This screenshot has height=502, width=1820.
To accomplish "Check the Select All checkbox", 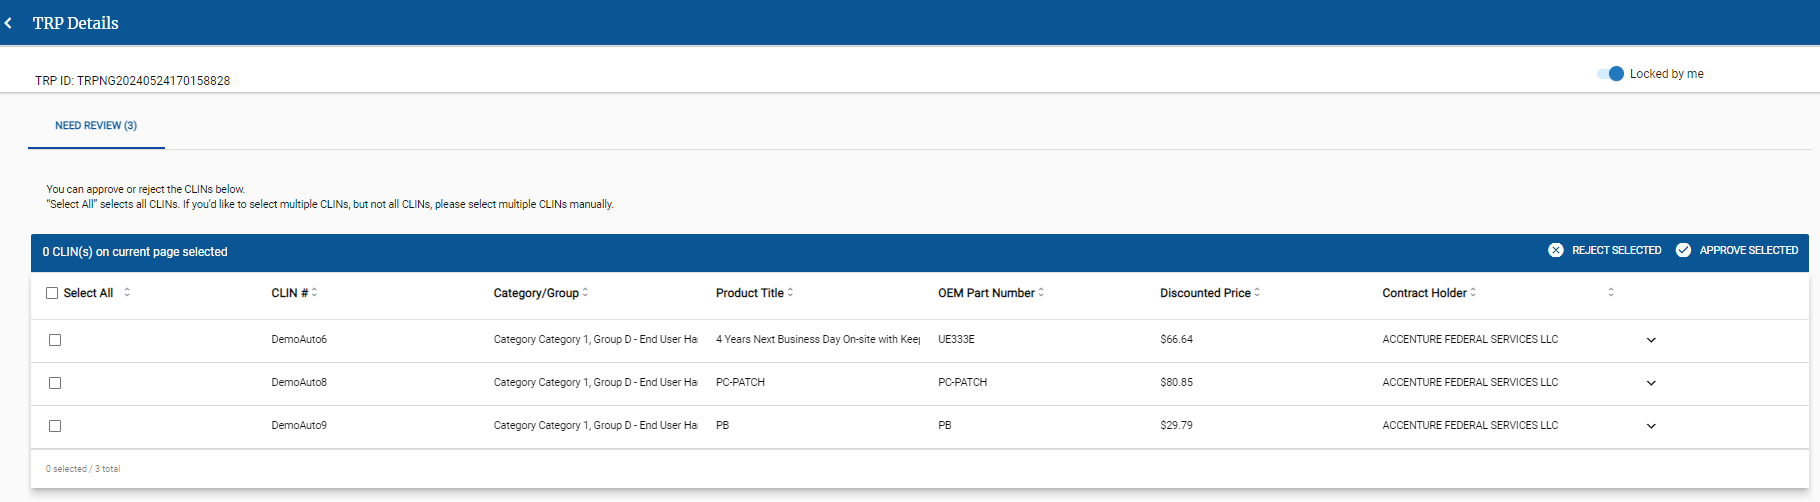I will (52, 293).
